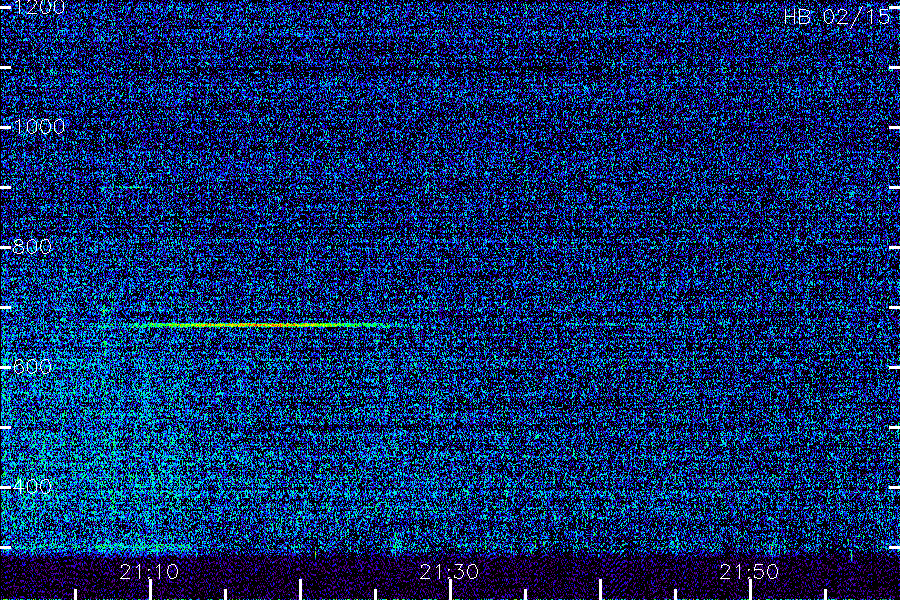900x600 pixels.
Task: Click the tick mark below 21:10
Action: [x=150, y=590]
